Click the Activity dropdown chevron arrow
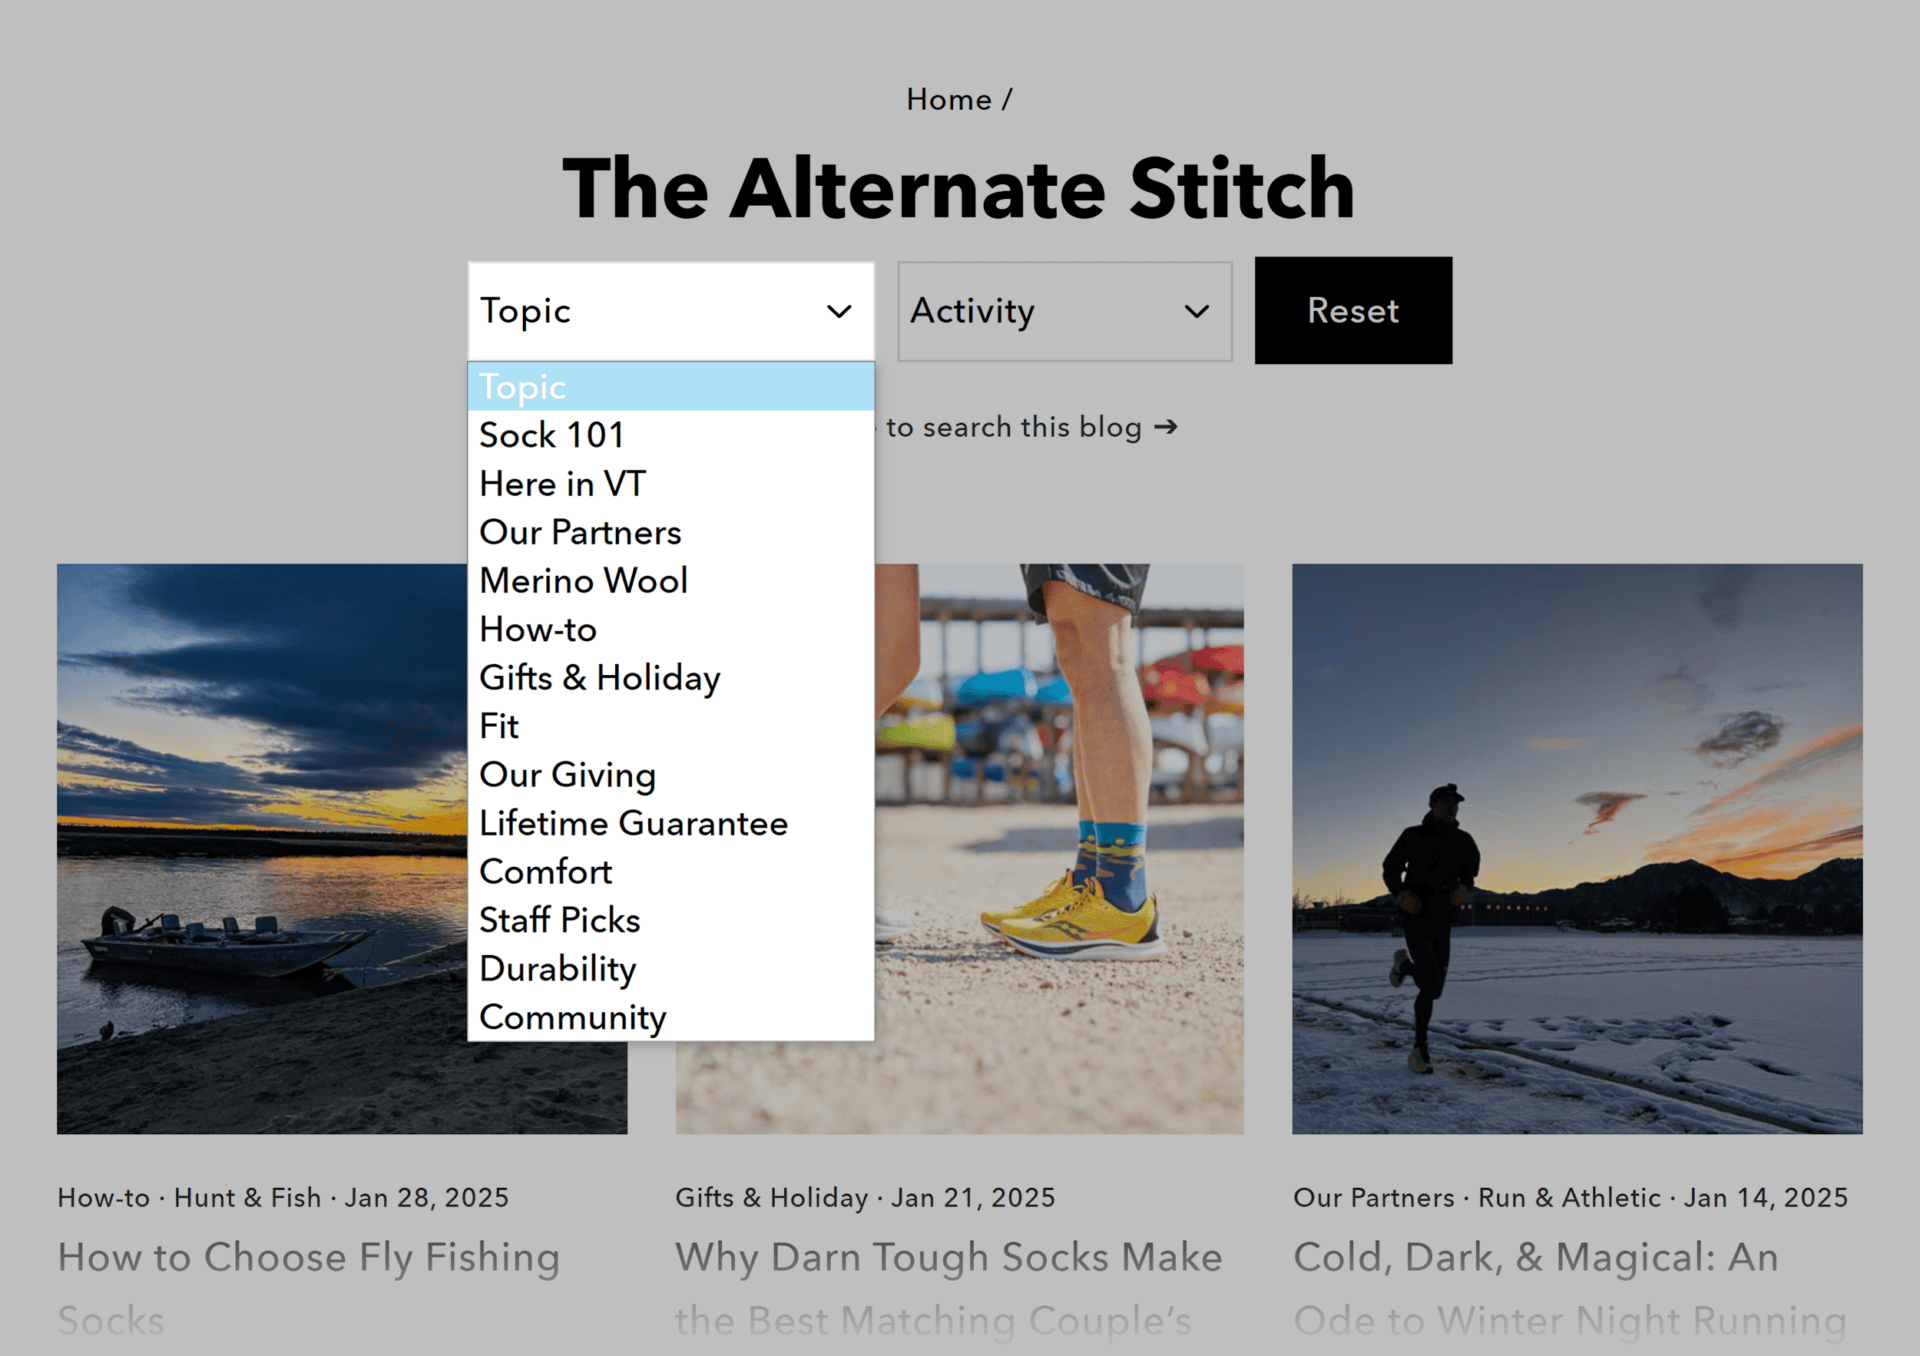Viewport: 1920px width, 1356px height. 1197,312
